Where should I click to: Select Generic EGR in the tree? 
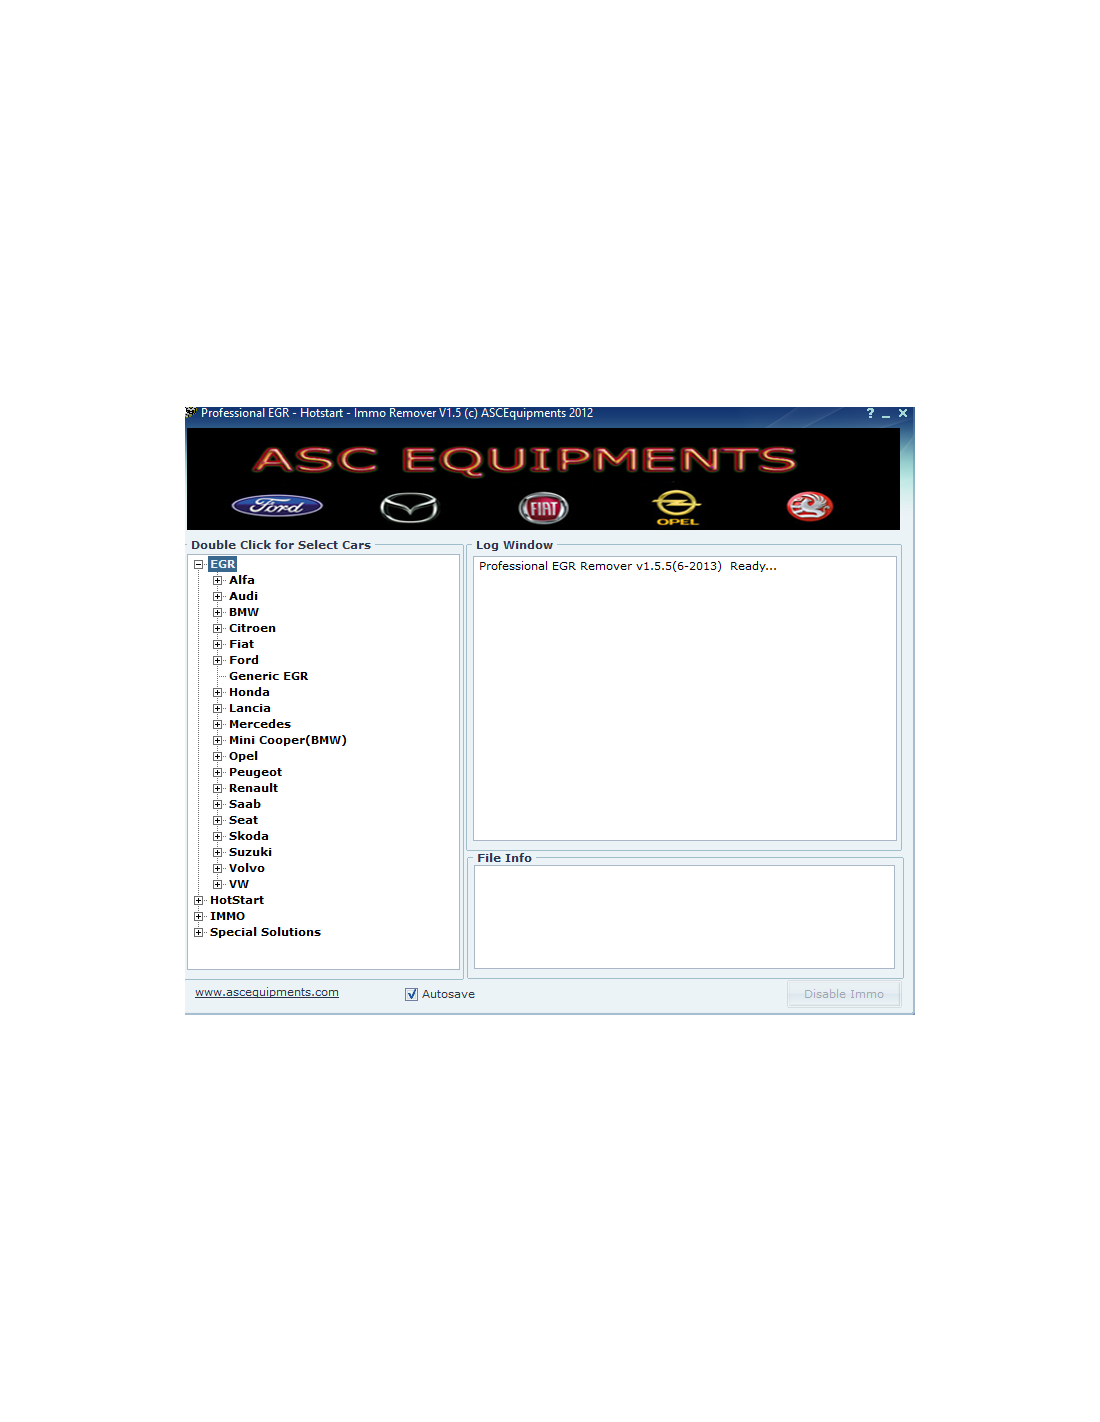(x=268, y=676)
